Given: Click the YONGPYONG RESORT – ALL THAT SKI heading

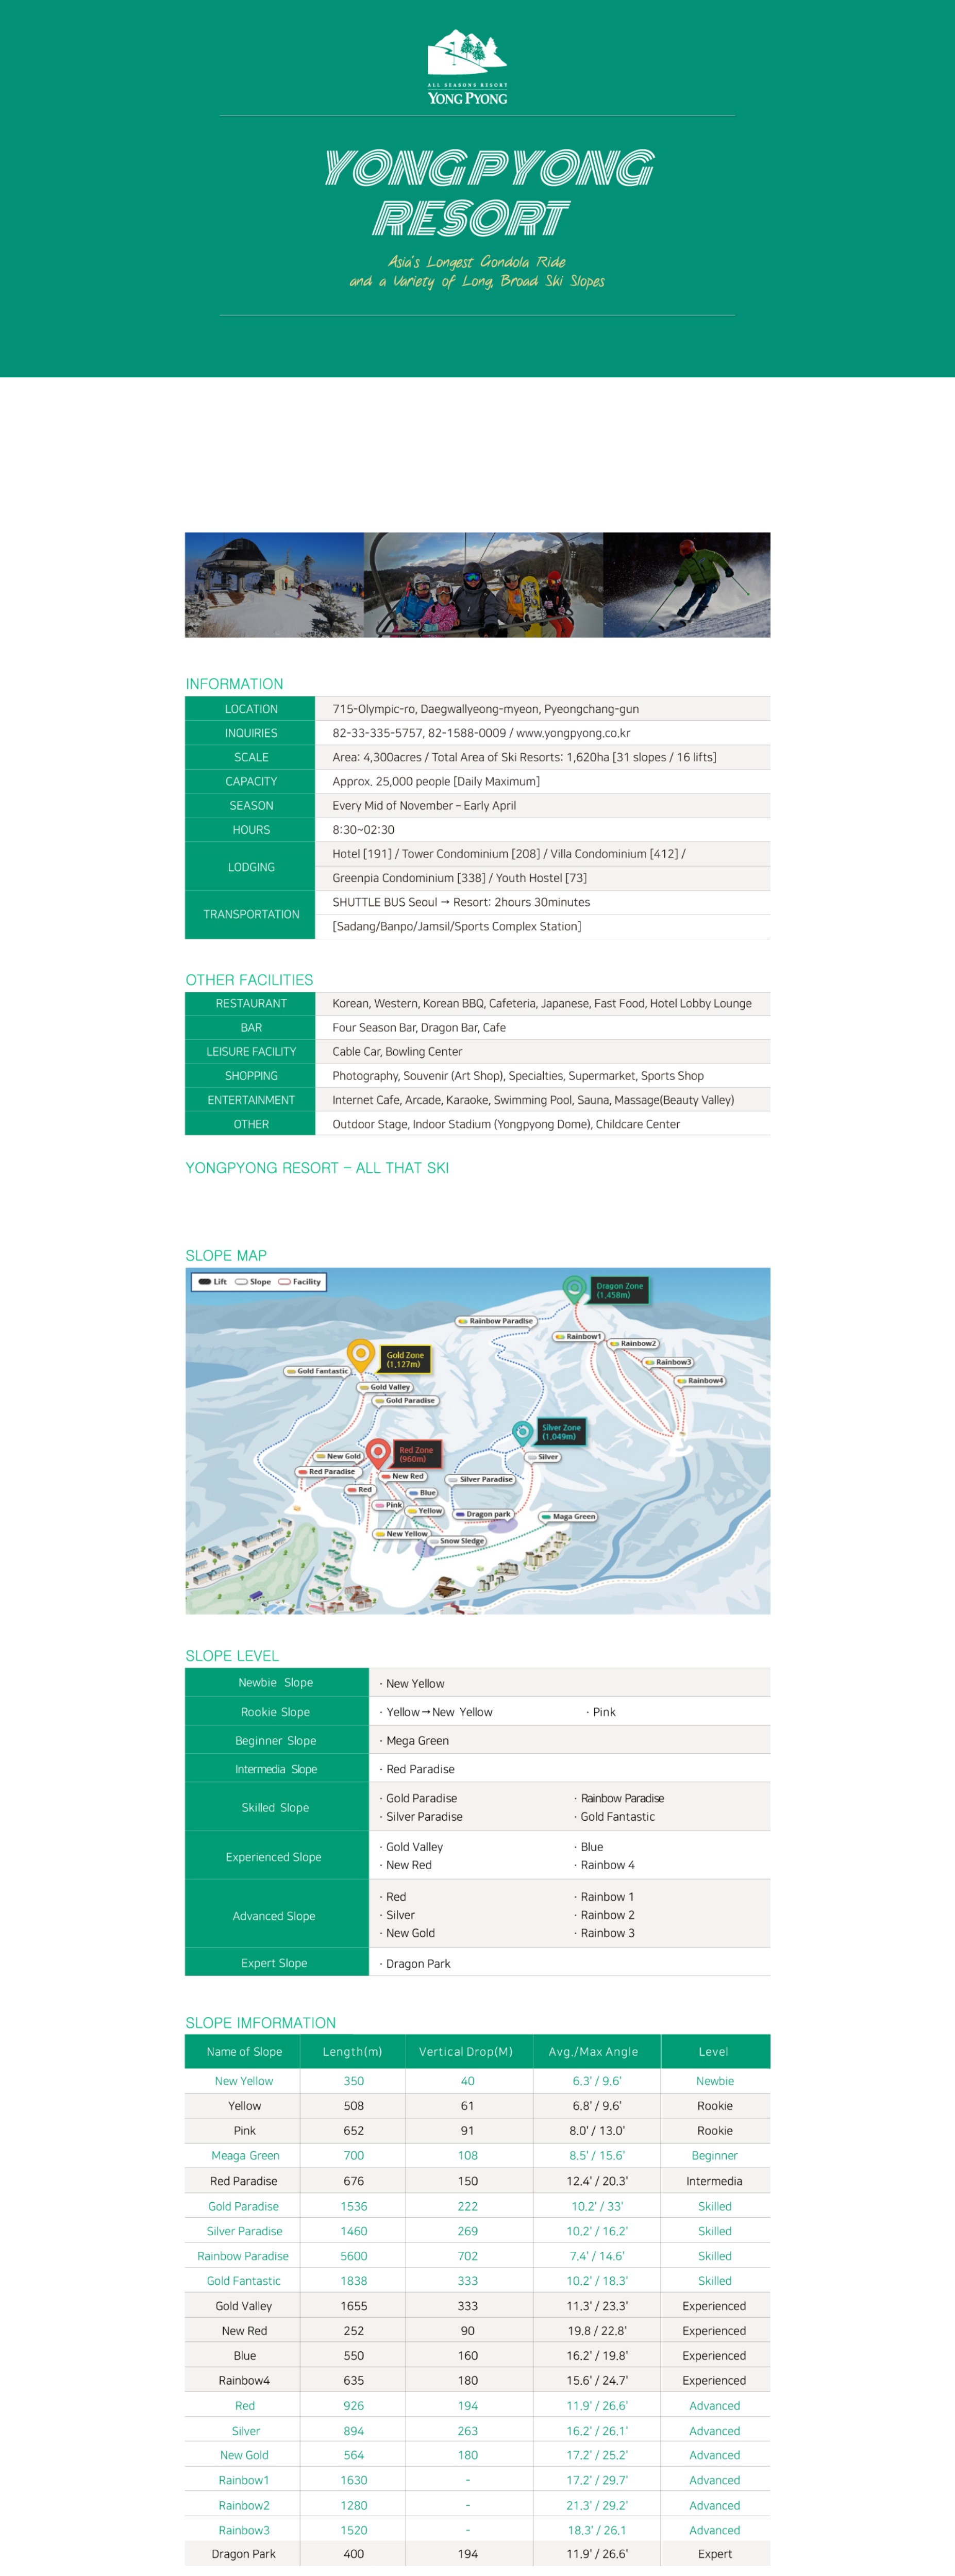Looking at the screenshot, I should point(317,1168).
